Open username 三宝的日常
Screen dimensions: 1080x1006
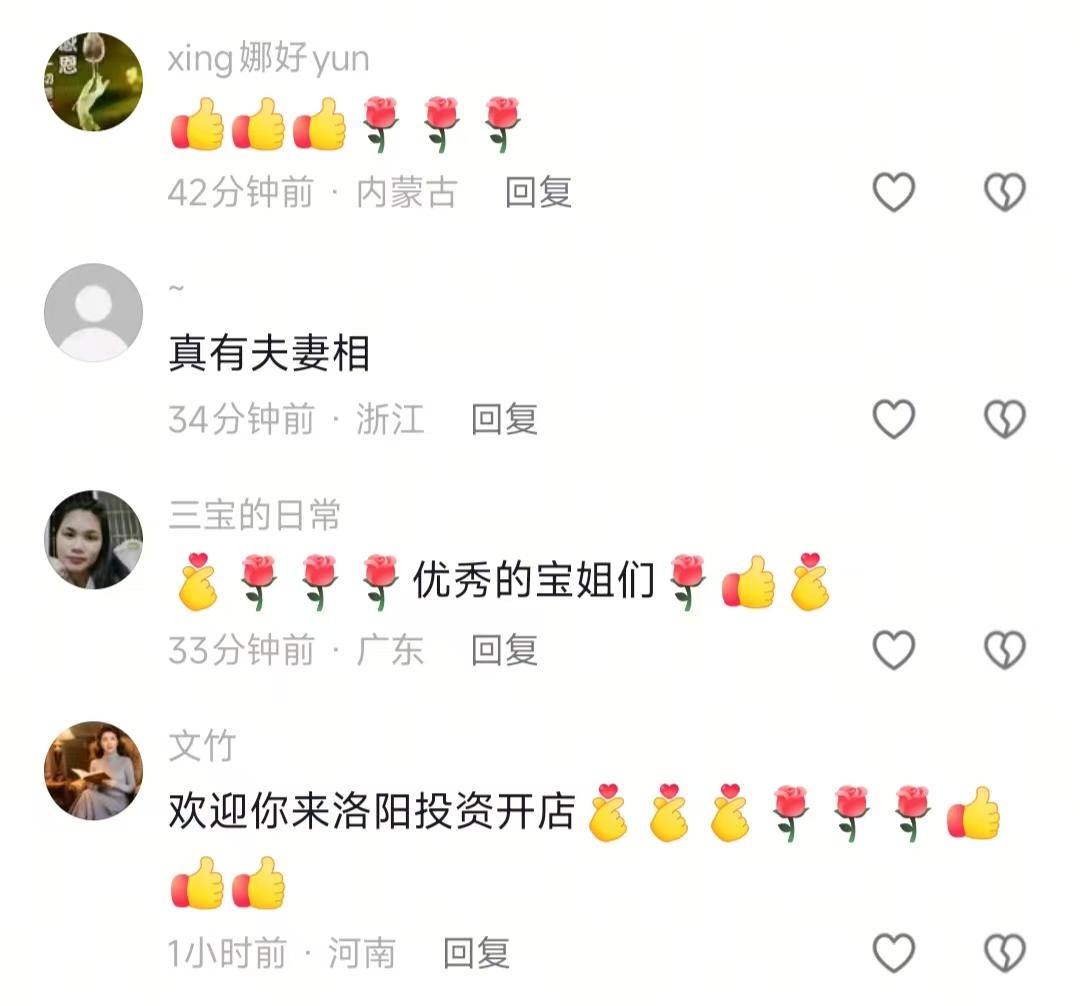[x=254, y=515]
